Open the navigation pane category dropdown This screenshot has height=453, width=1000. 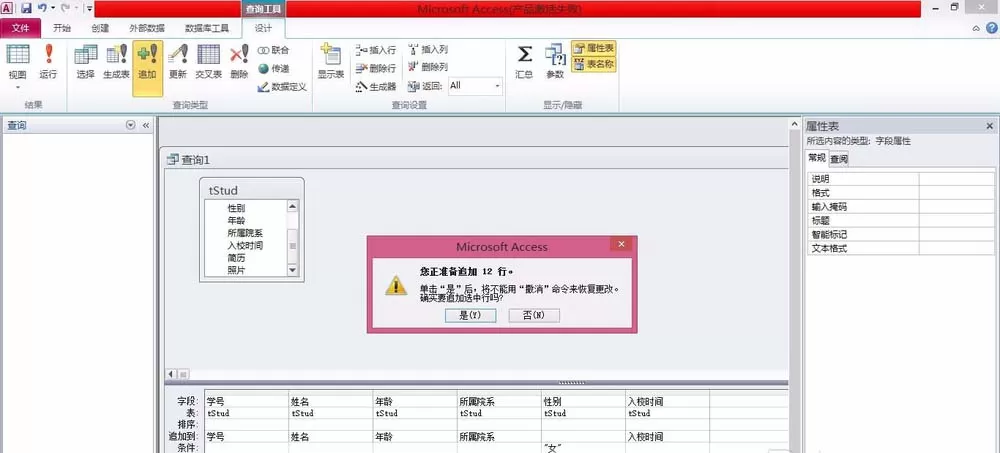tap(131, 126)
